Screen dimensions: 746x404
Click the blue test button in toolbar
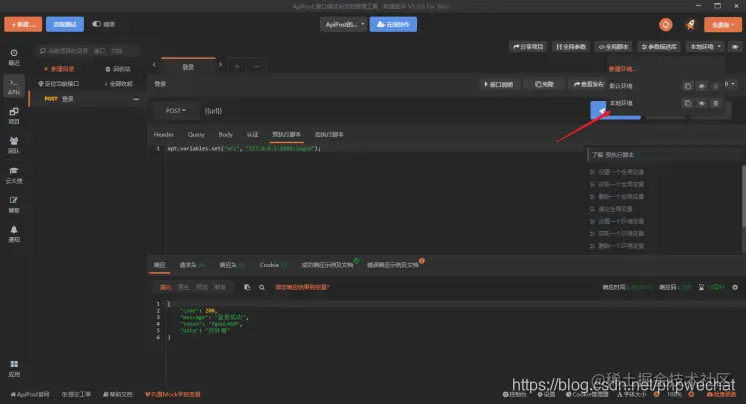coord(65,24)
